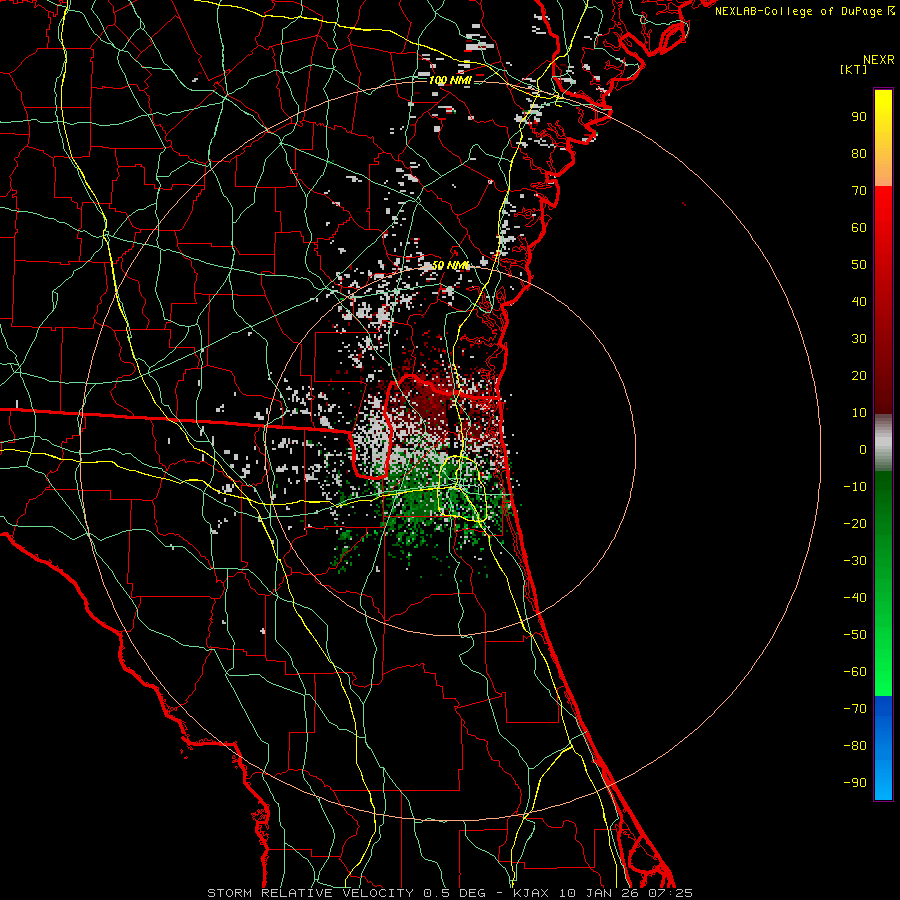The width and height of the screenshot is (900, 900).
Task: Click the -80 tick label on velocity scale
Action: [x=855, y=746]
